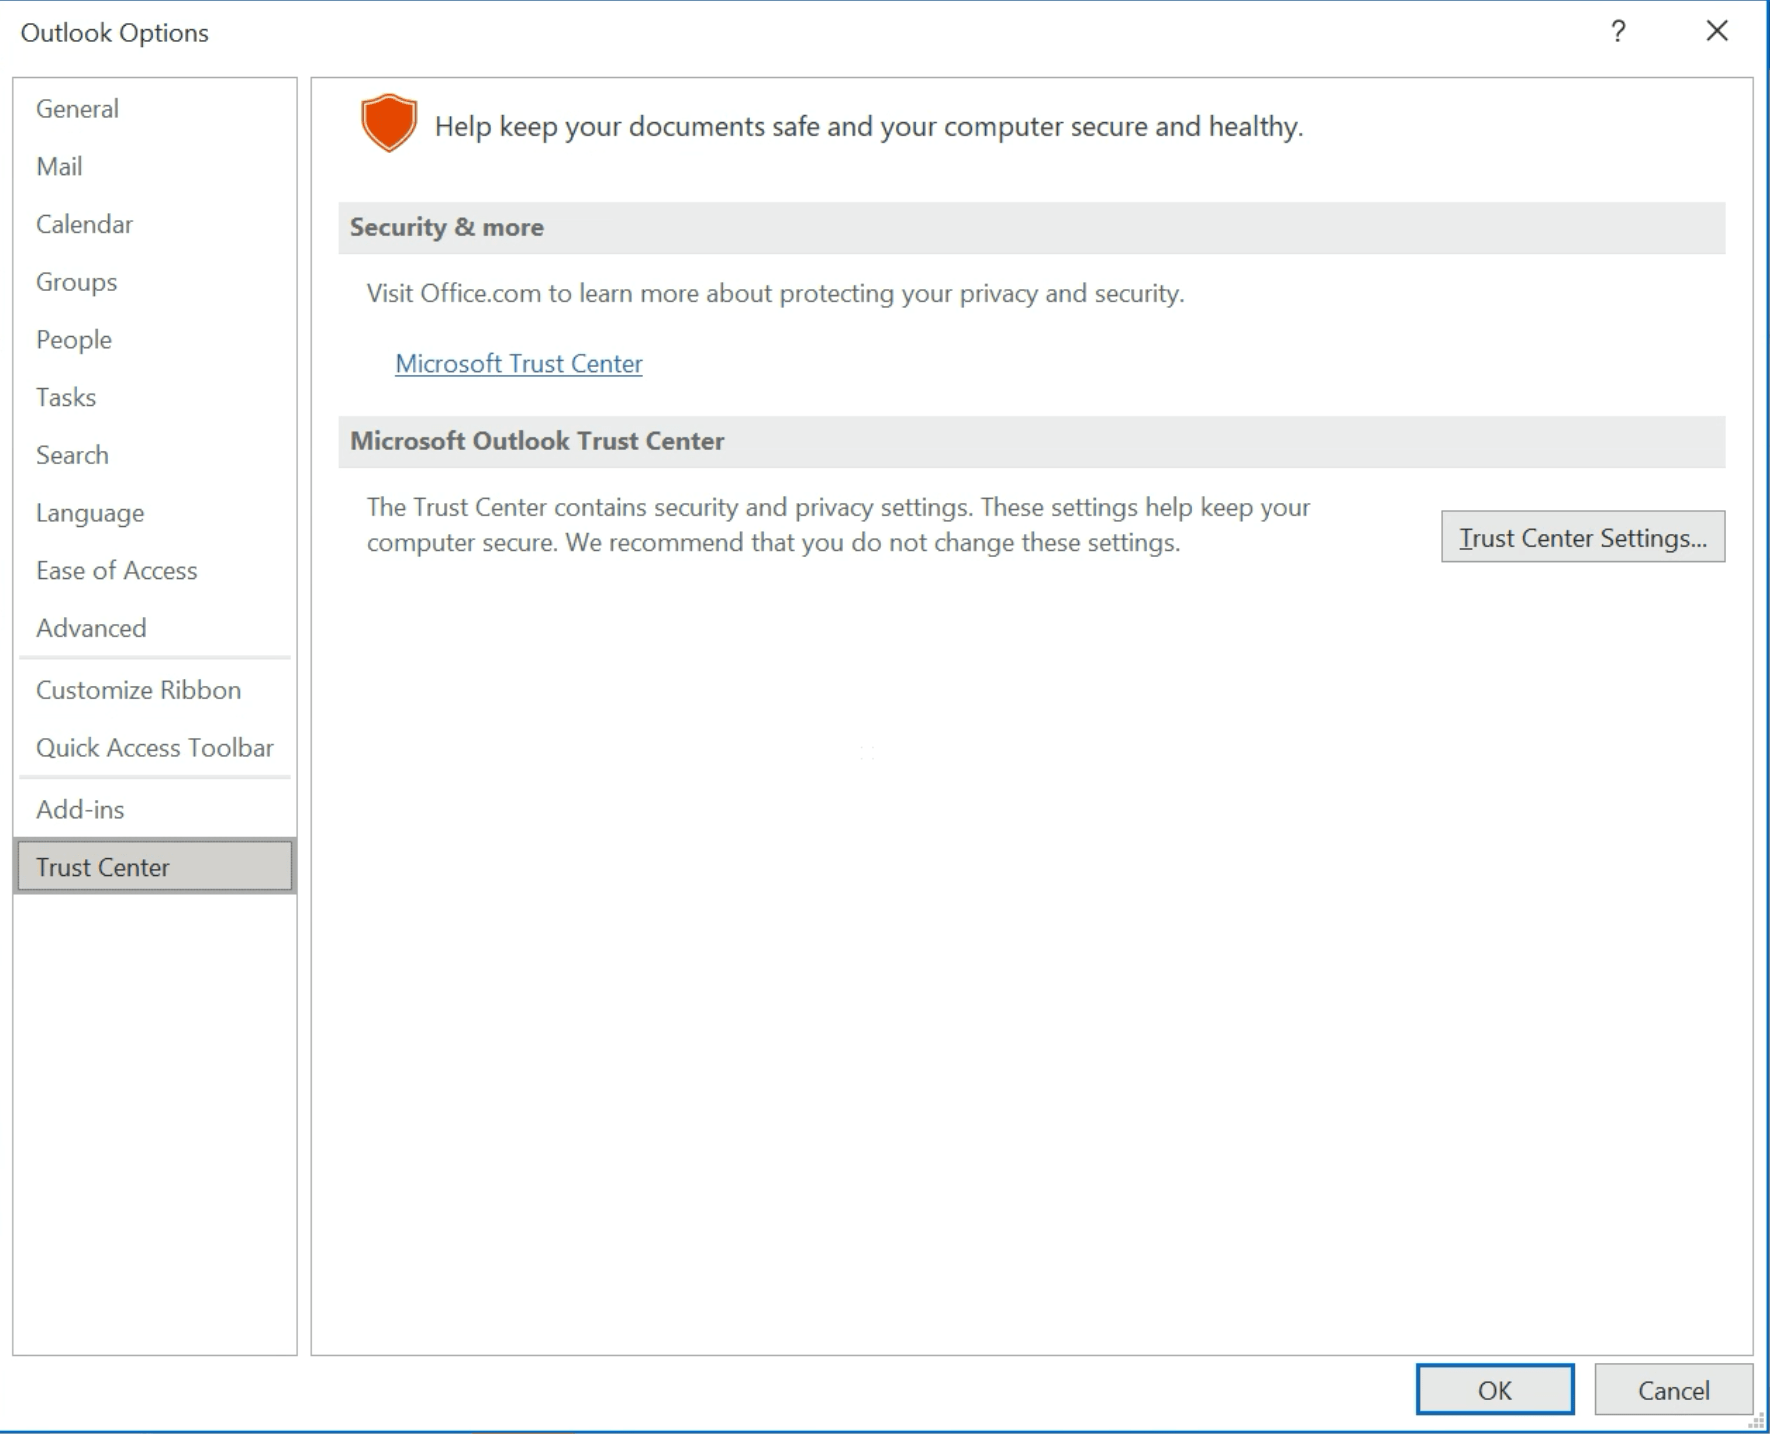Choose Search in the options list
The image size is (1770, 1434).
pos(155,455)
